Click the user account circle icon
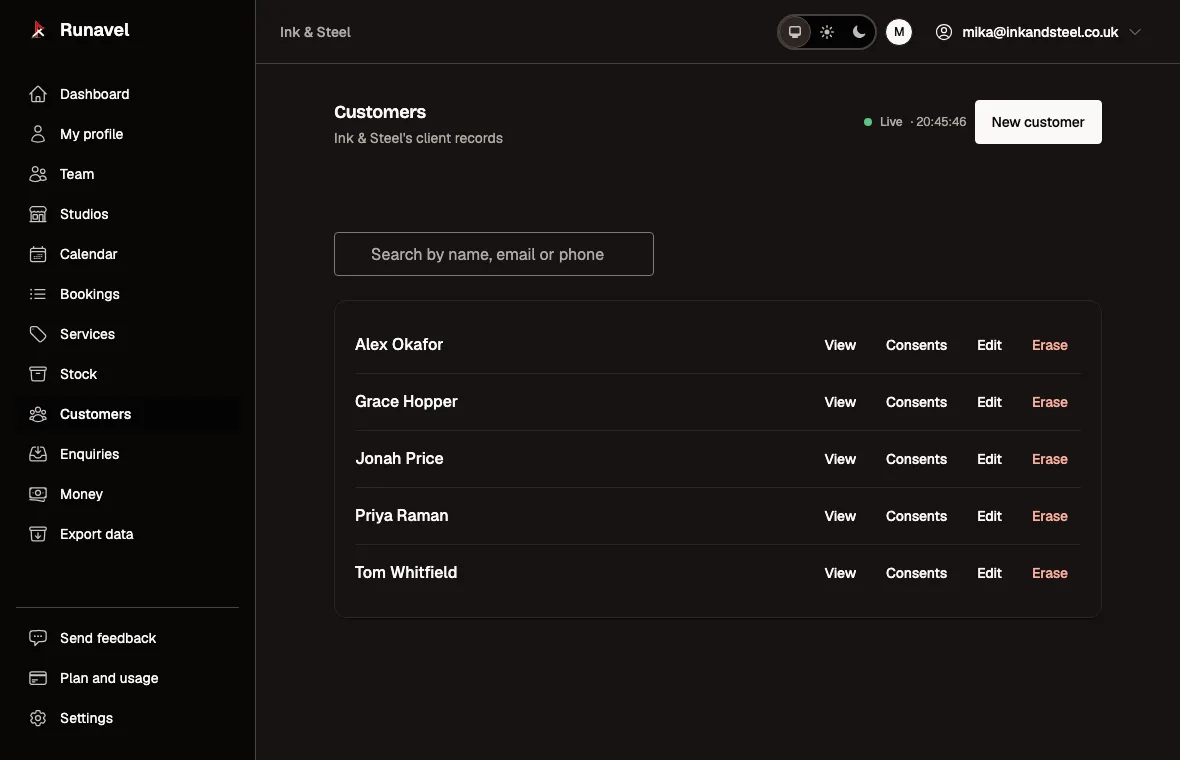This screenshot has width=1180, height=760. click(944, 32)
